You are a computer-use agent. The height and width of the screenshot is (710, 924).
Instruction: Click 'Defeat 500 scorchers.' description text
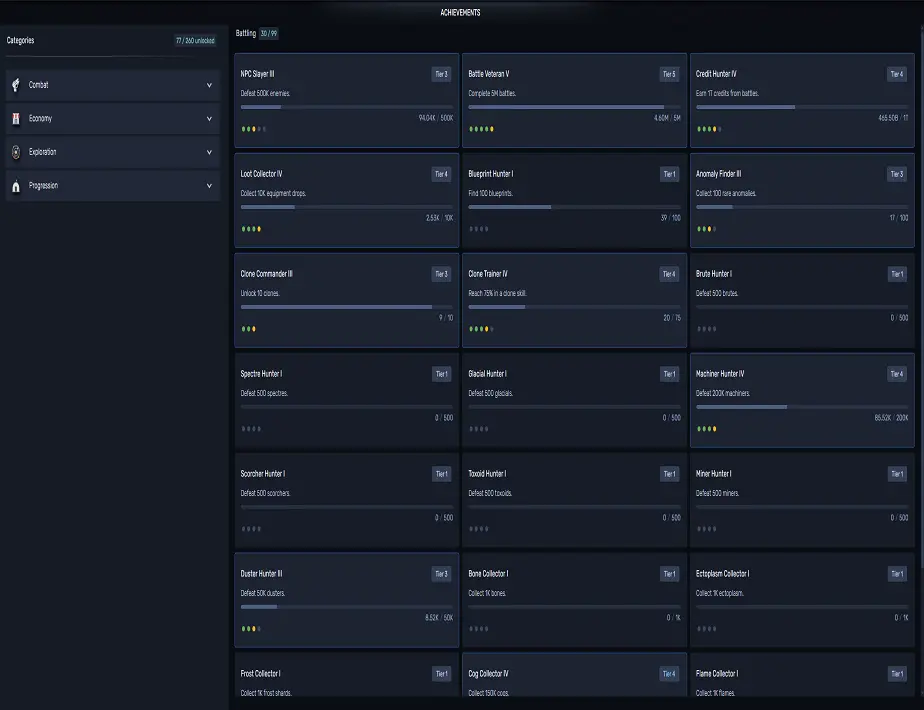(x=265, y=493)
